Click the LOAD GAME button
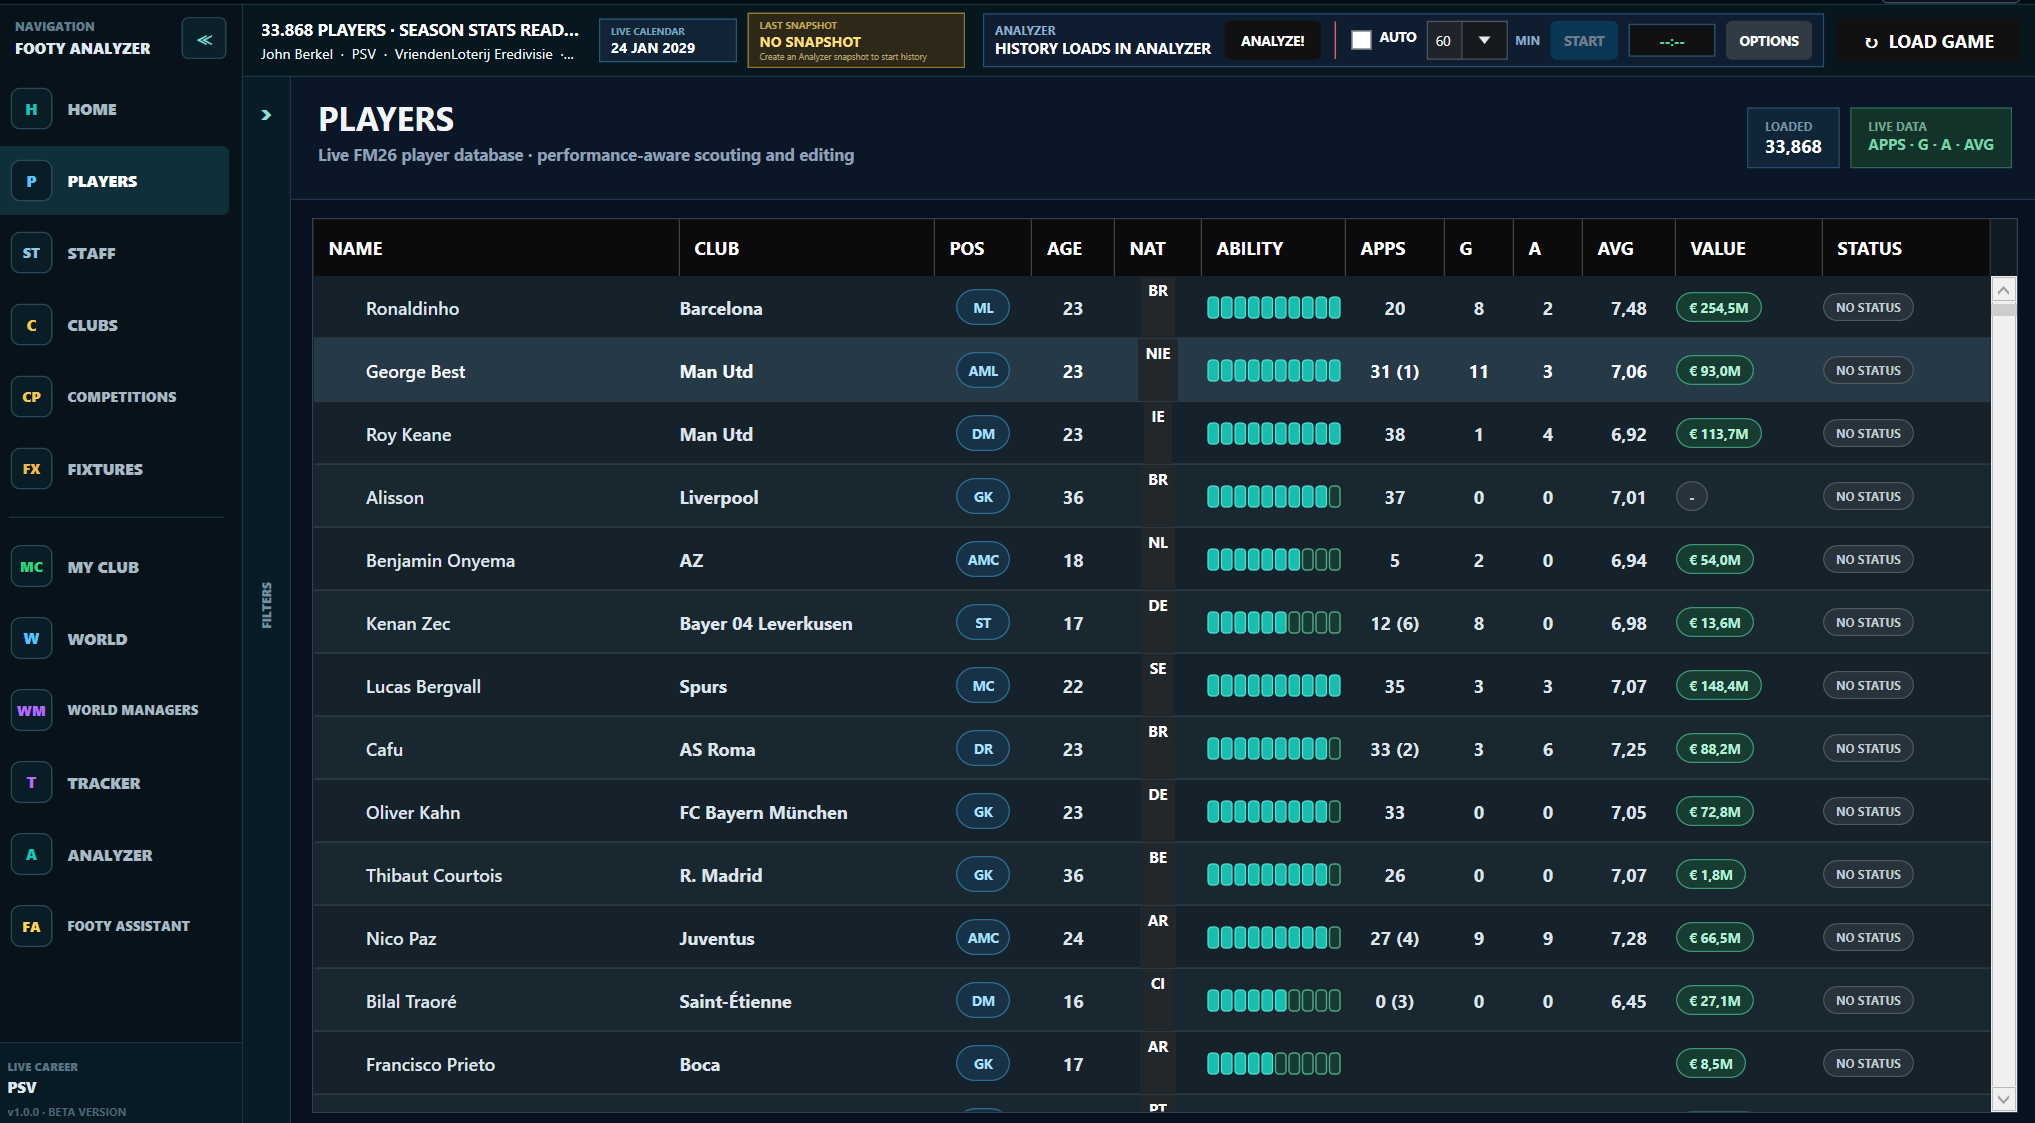The height and width of the screenshot is (1123, 2035). pos(1929,42)
